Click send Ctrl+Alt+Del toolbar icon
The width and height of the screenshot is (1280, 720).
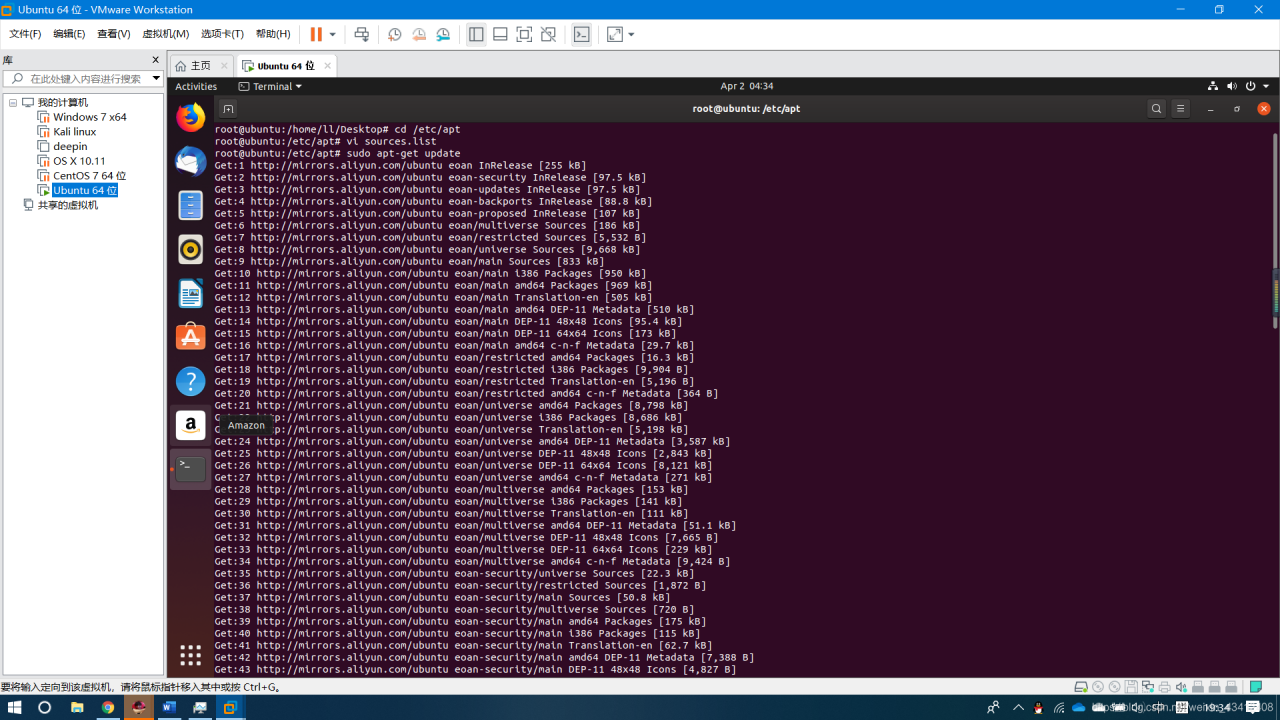(362, 34)
